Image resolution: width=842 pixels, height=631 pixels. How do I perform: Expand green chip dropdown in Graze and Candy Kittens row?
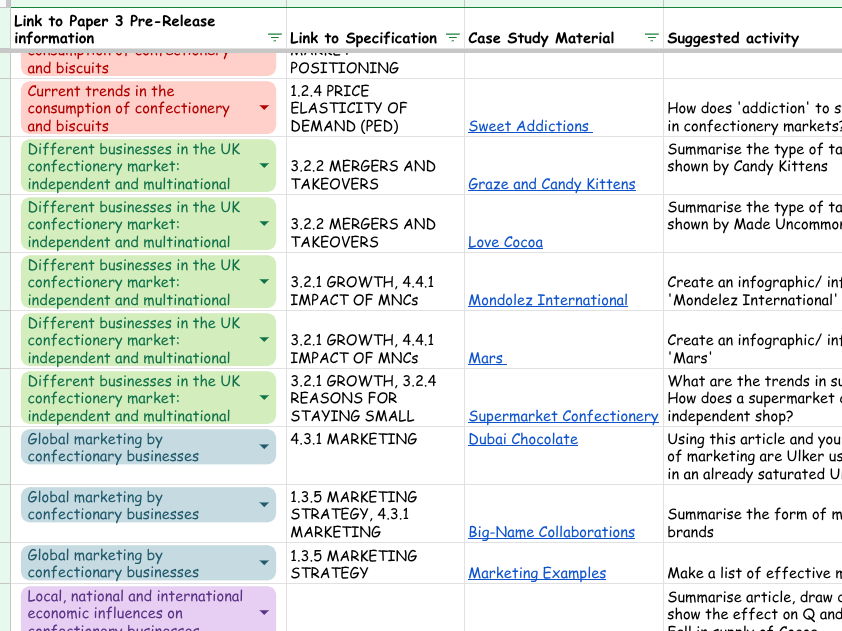click(x=264, y=166)
